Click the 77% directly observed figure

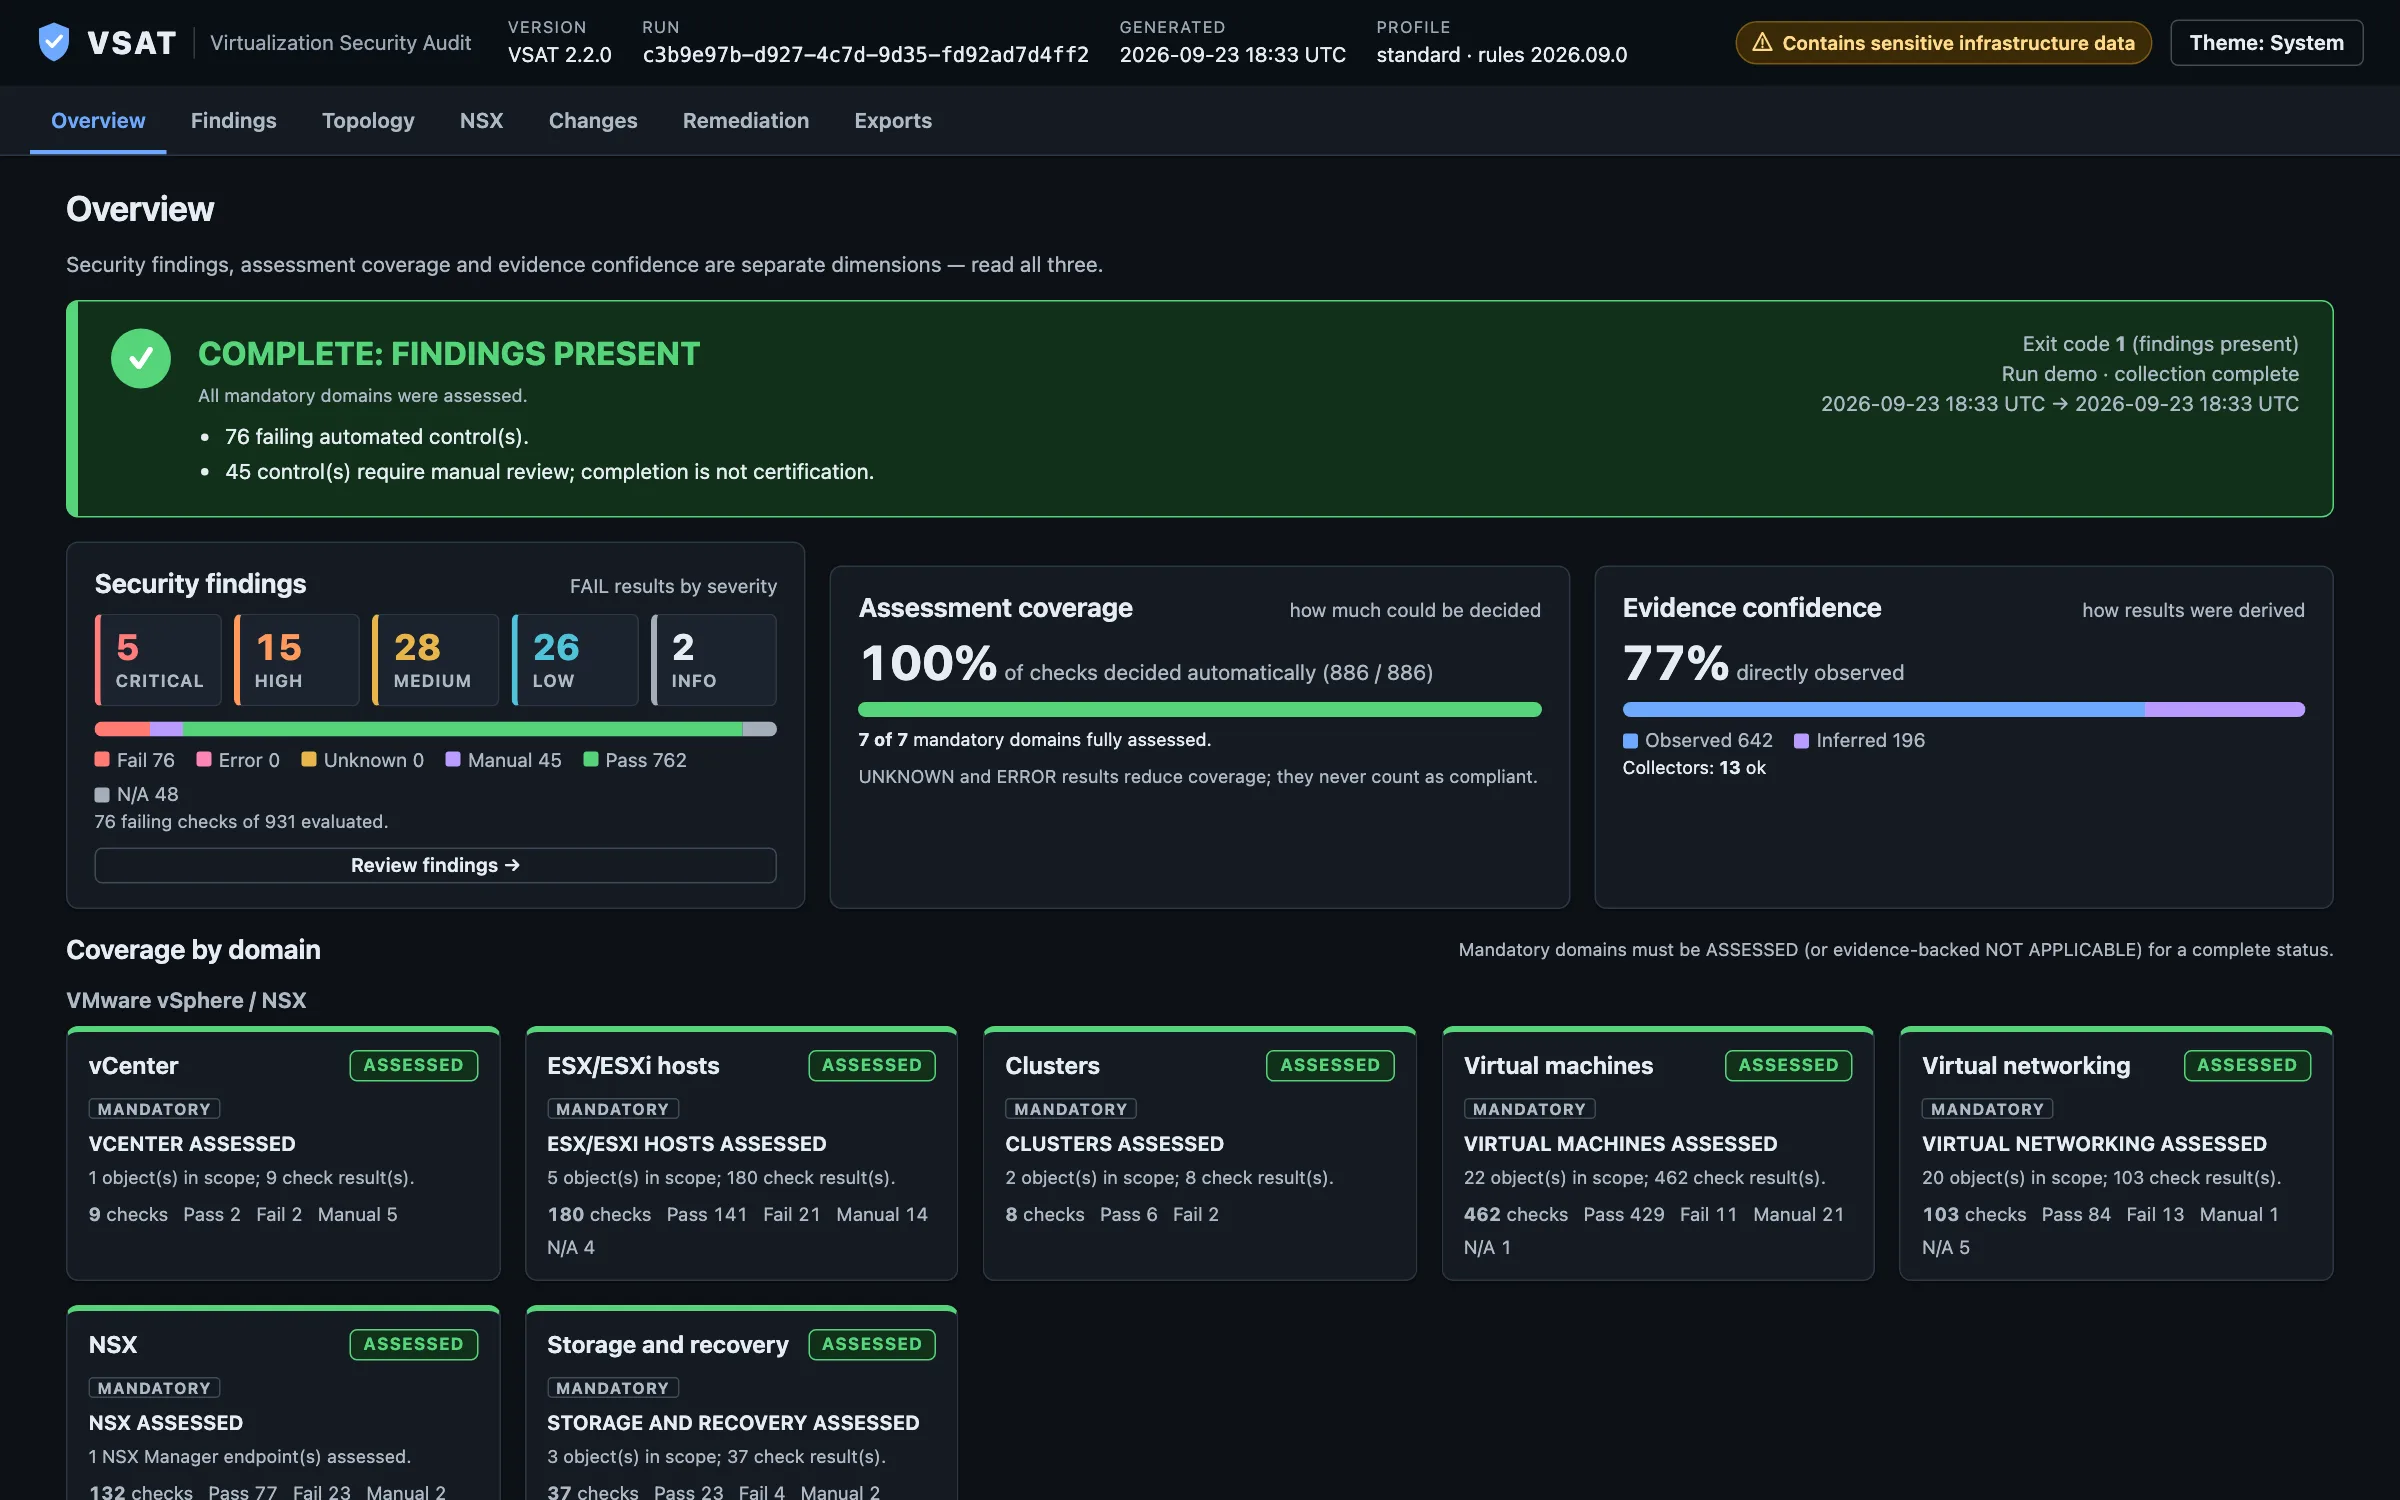pyautogui.click(x=1675, y=662)
